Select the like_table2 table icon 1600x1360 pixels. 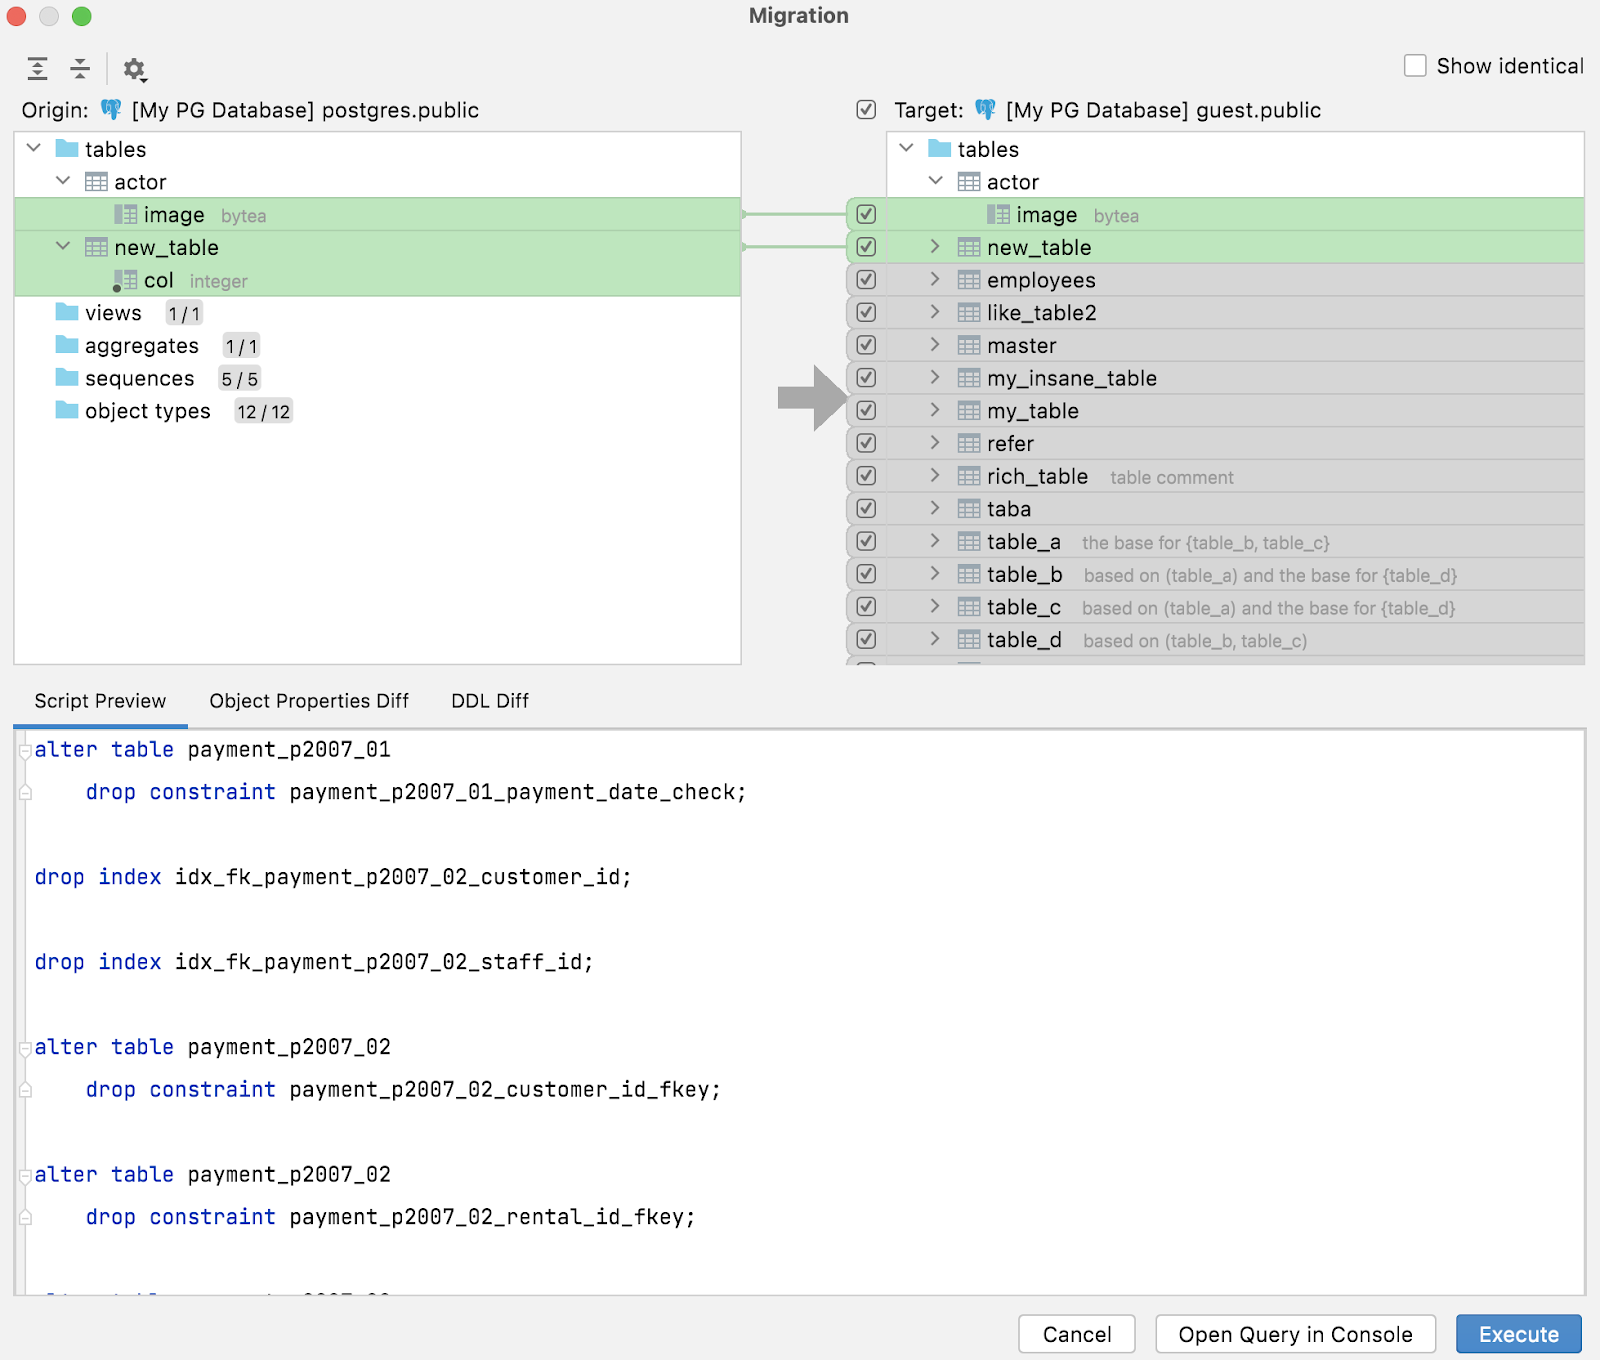point(969,313)
